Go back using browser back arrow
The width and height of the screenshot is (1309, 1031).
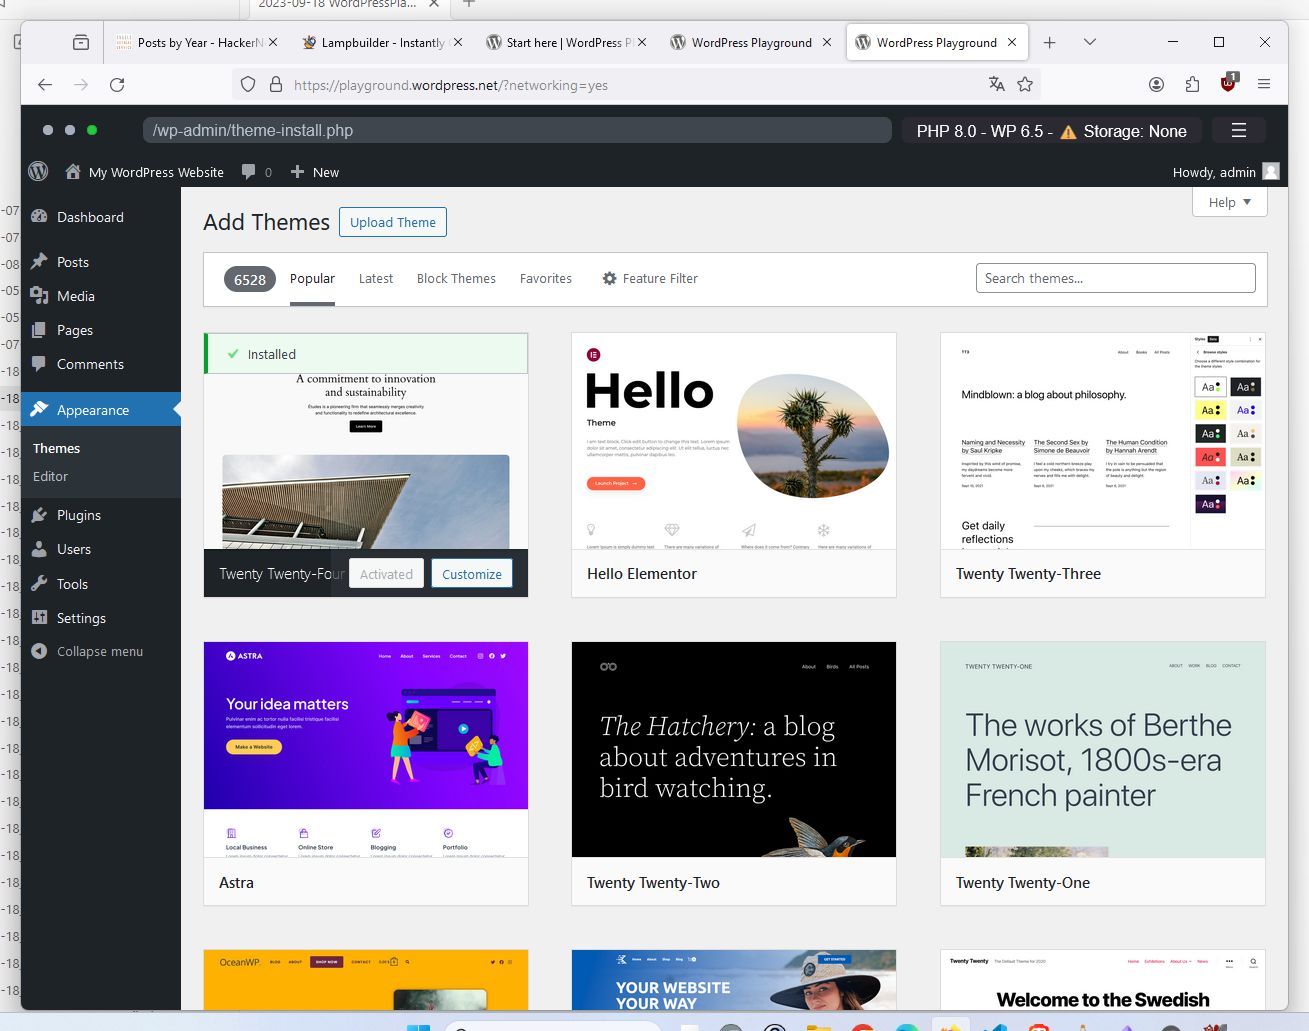tap(45, 85)
